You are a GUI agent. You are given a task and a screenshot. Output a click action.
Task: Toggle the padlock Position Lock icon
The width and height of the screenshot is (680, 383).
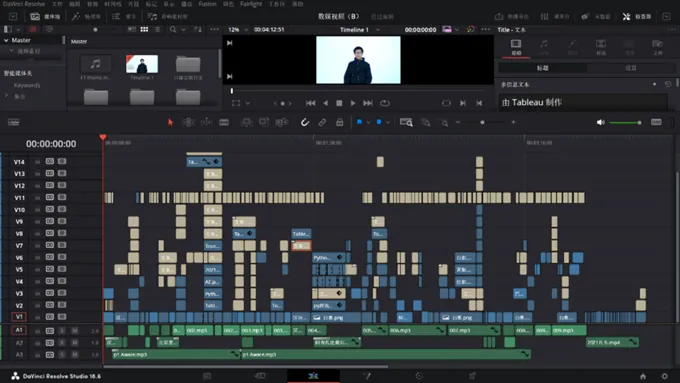point(340,122)
